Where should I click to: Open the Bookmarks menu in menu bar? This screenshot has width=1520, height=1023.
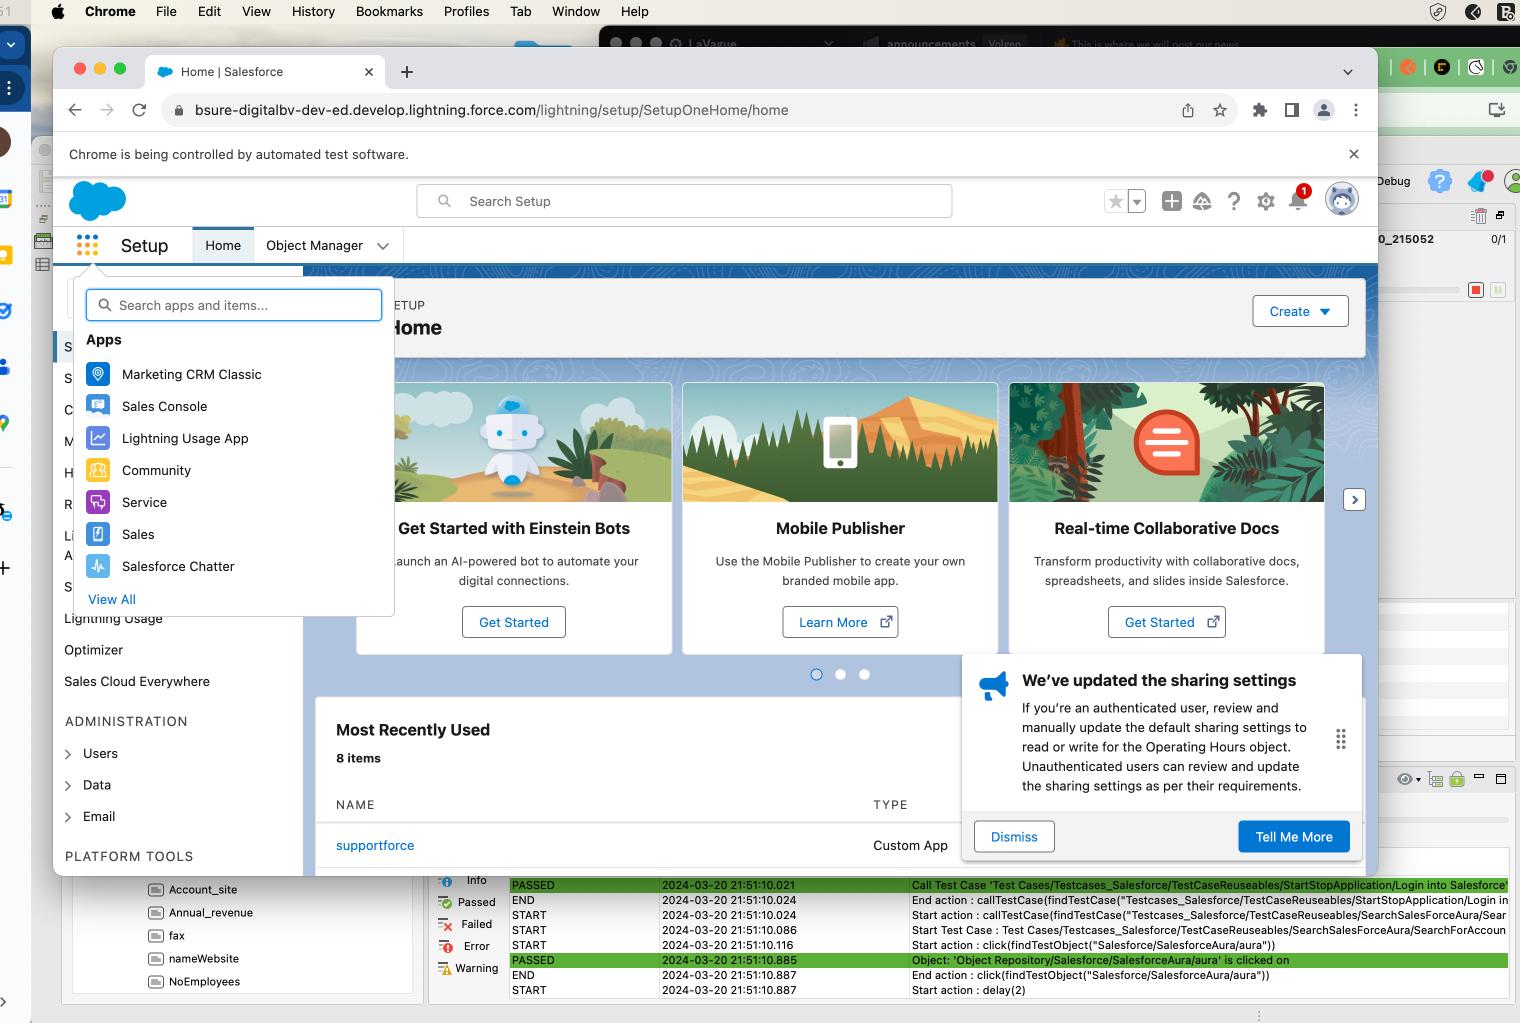389,11
